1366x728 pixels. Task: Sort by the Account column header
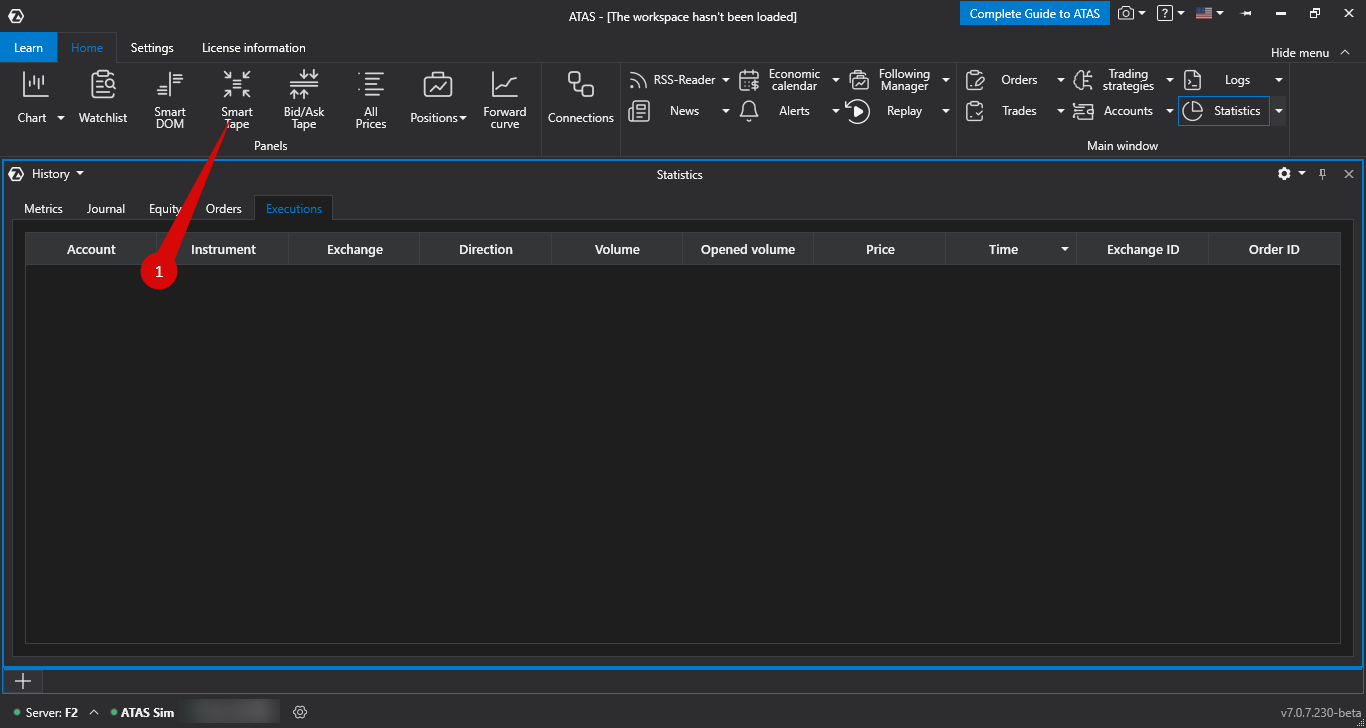(91, 250)
